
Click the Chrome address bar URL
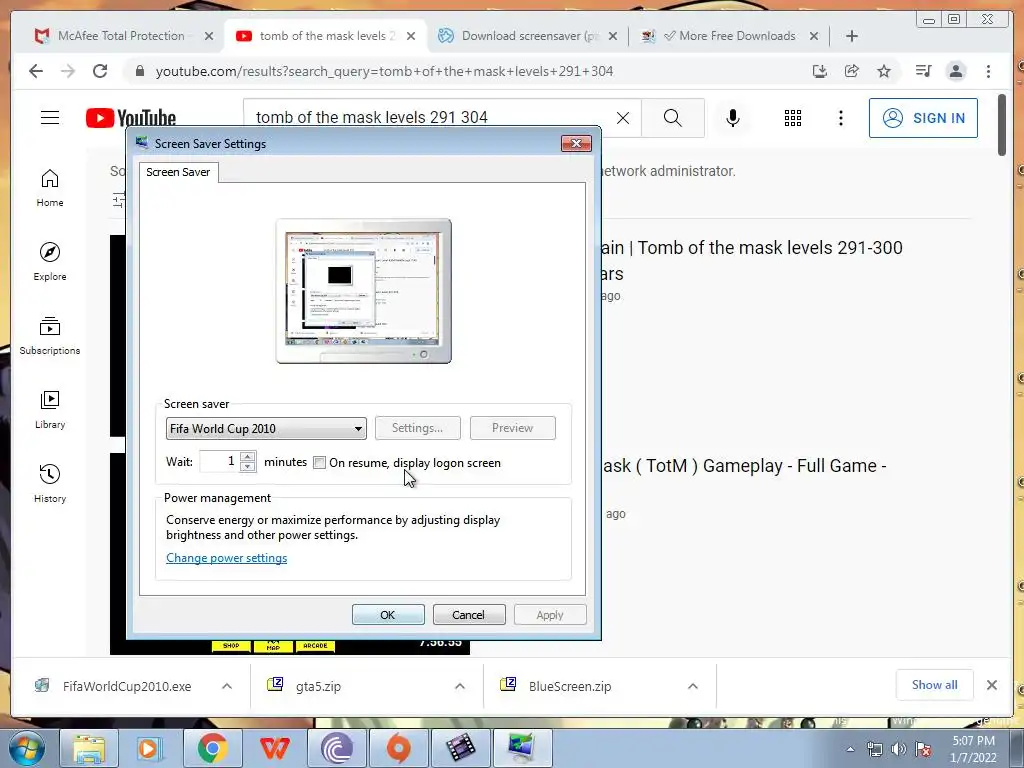384,71
